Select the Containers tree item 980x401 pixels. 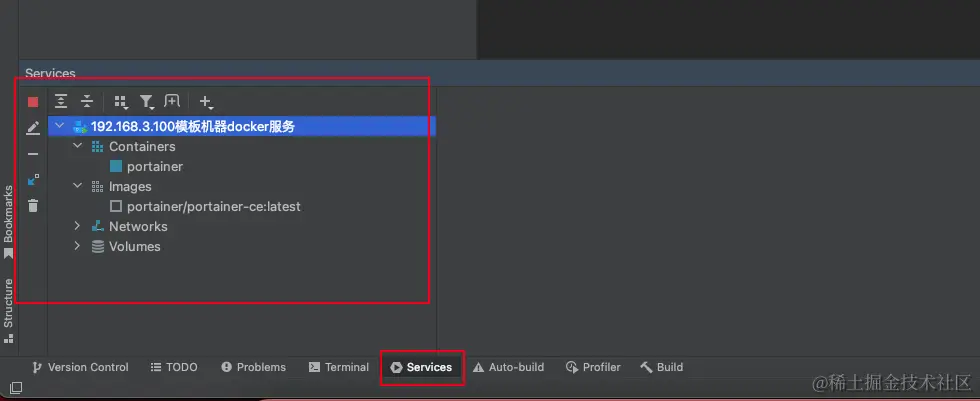[142, 147]
